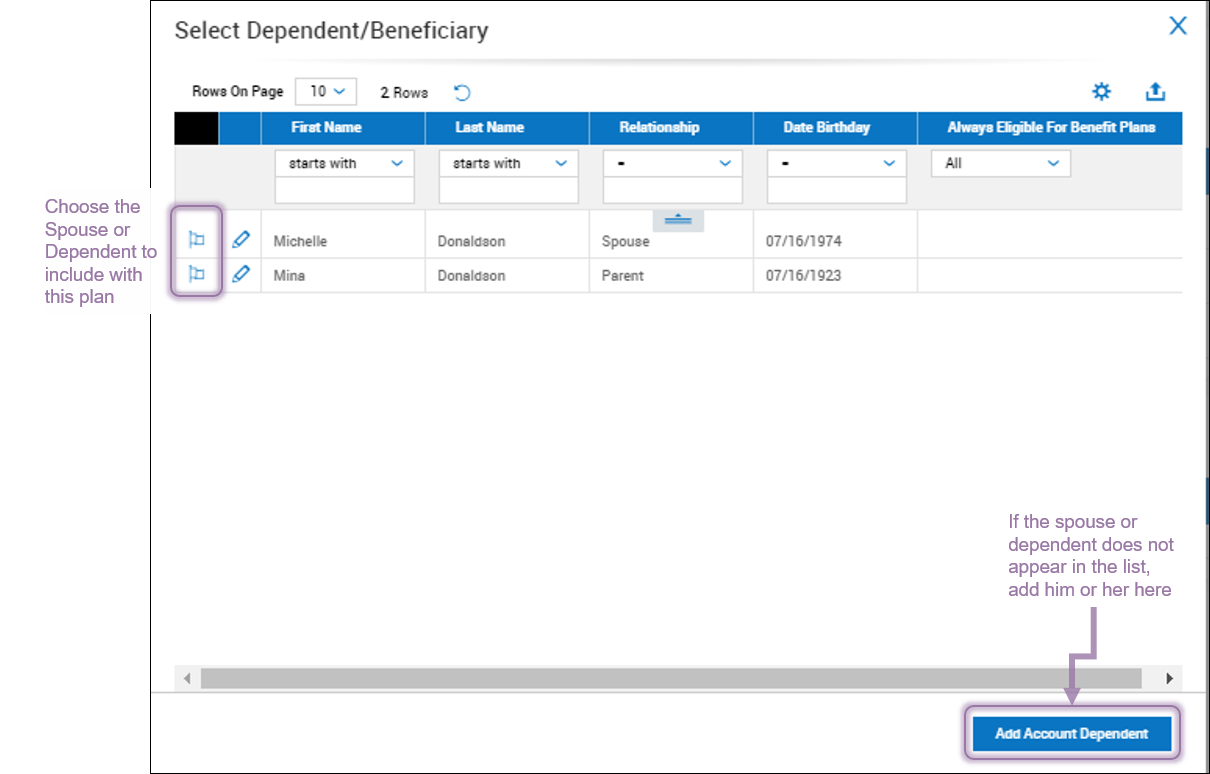Edit Michelle's record with the pencil icon
The image size is (1210, 774).
(240, 240)
